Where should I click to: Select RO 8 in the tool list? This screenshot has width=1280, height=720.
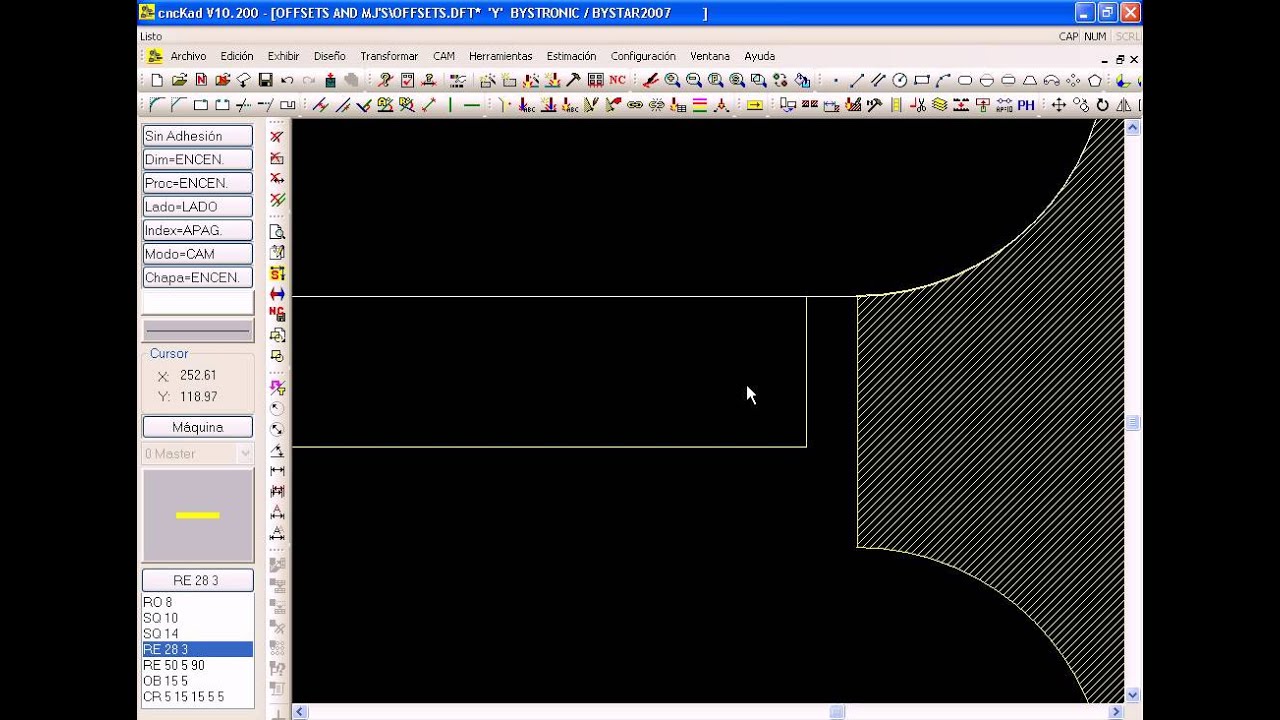click(x=198, y=602)
